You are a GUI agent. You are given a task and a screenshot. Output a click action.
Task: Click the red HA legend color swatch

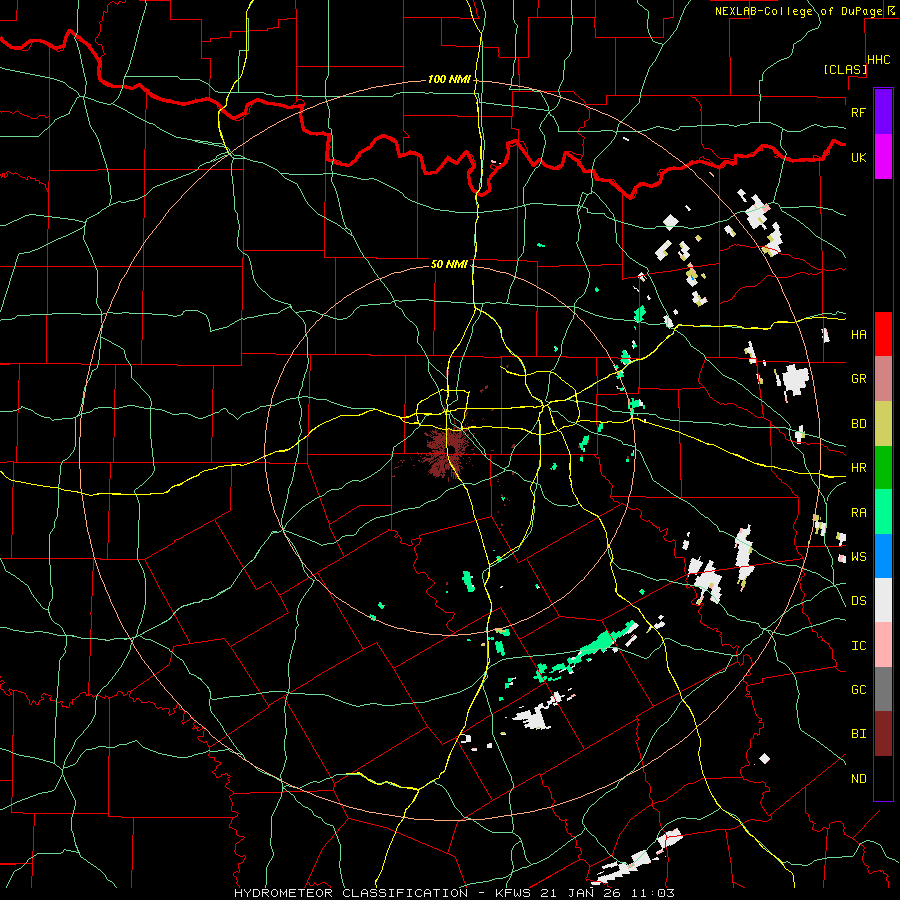(883, 334)
